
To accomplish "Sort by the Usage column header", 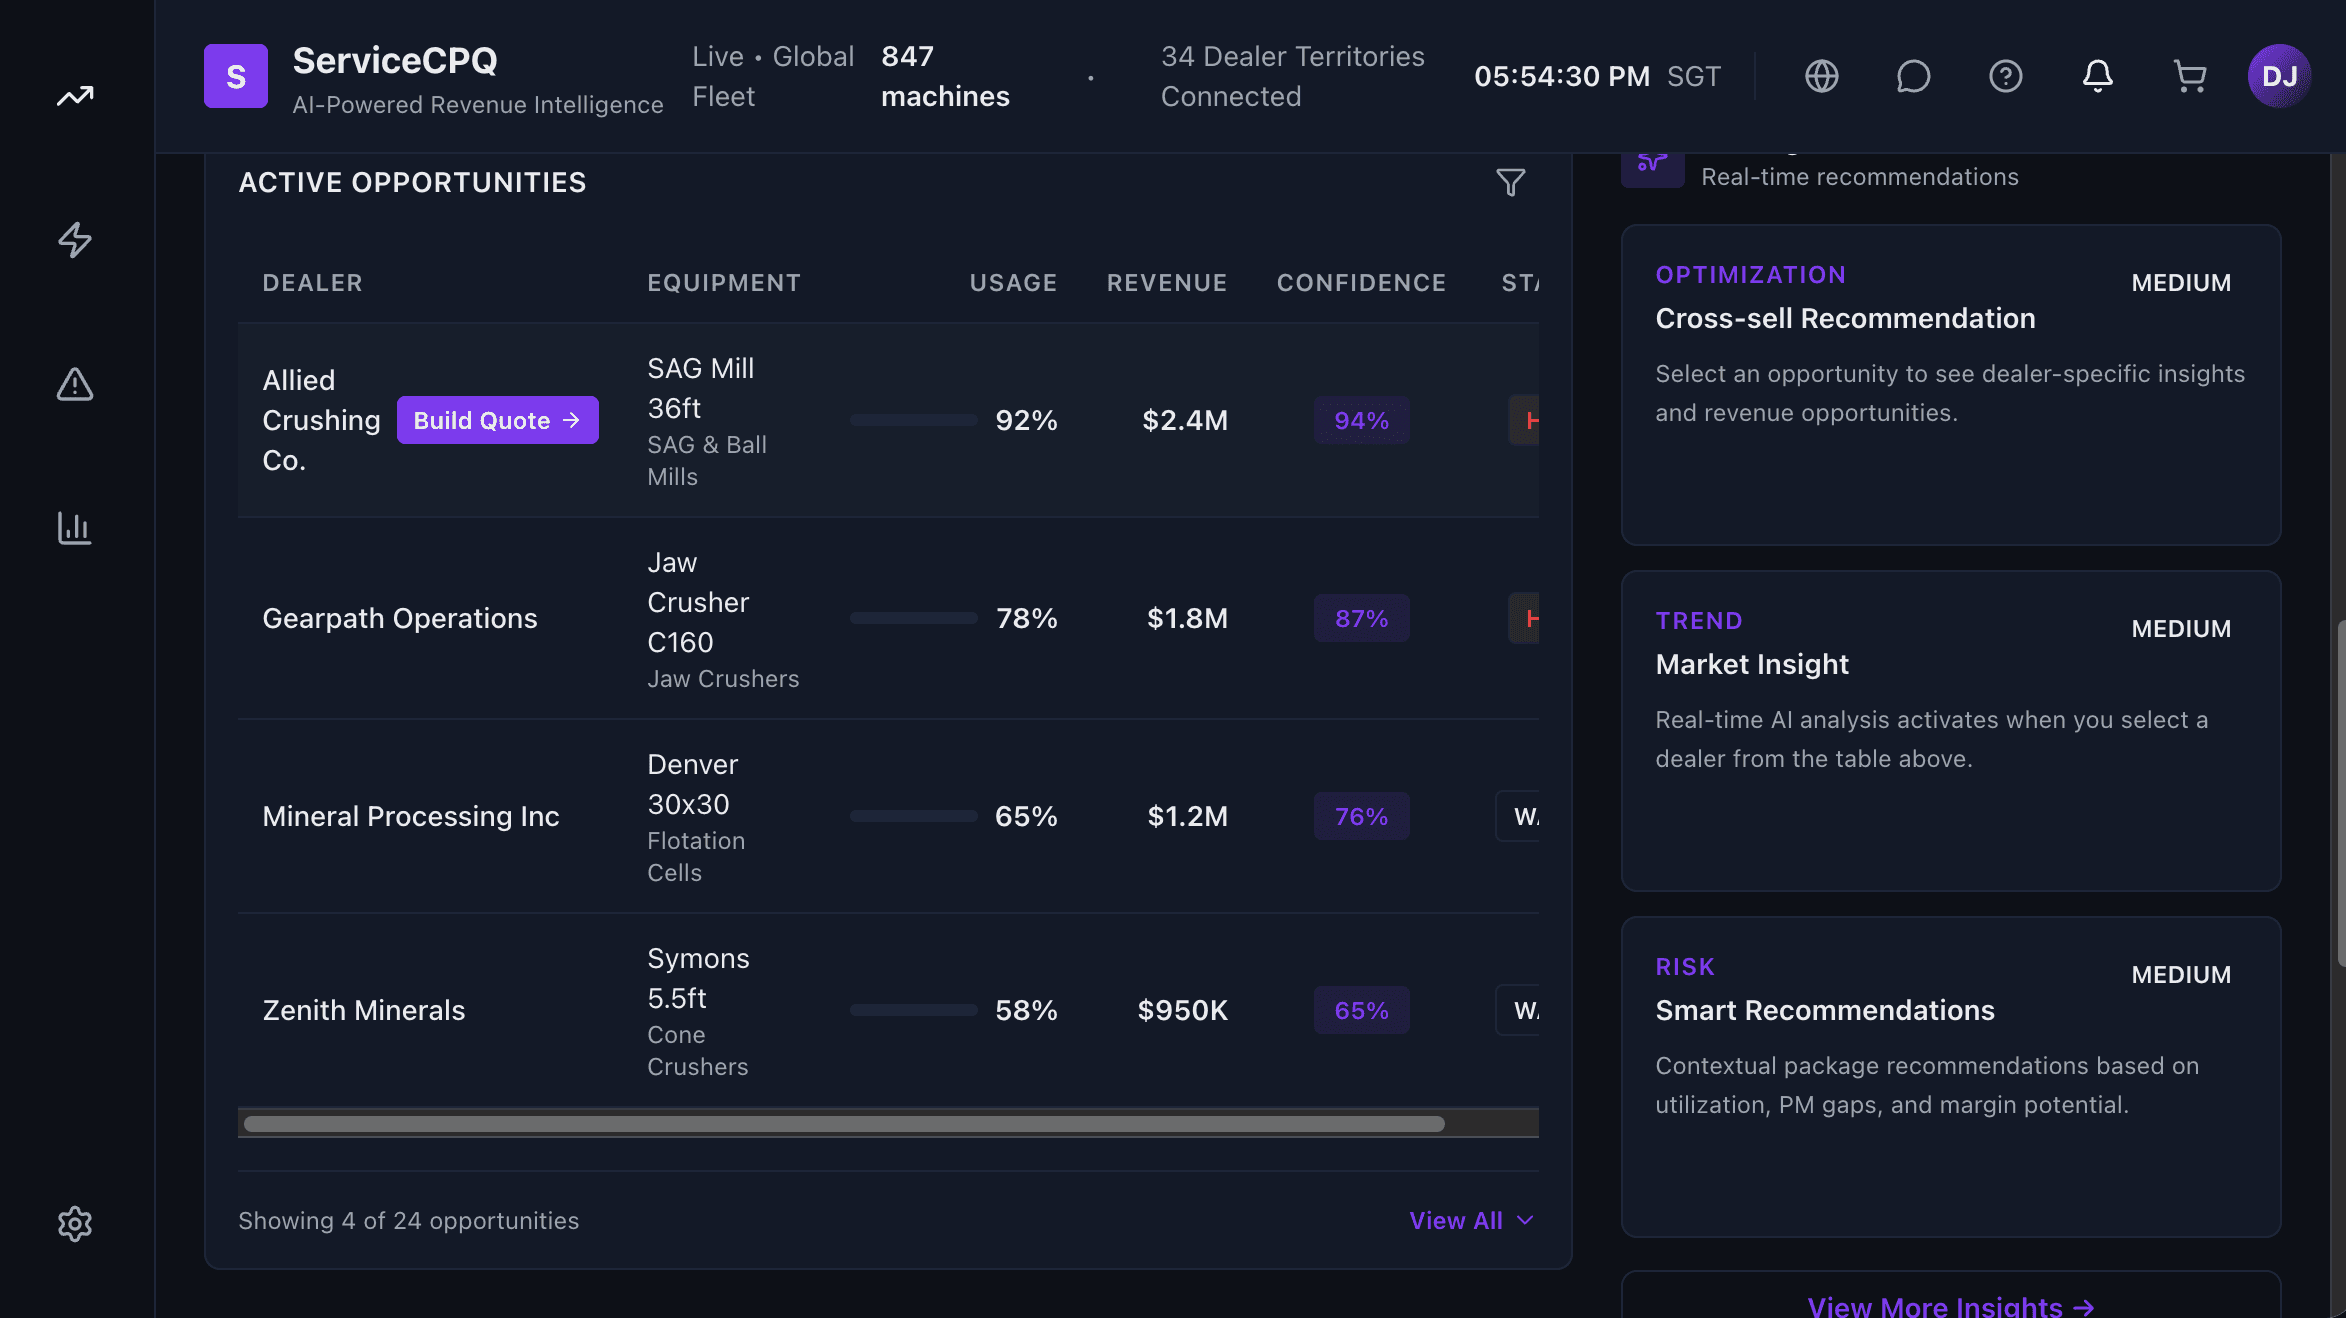I will [1013, 283].
